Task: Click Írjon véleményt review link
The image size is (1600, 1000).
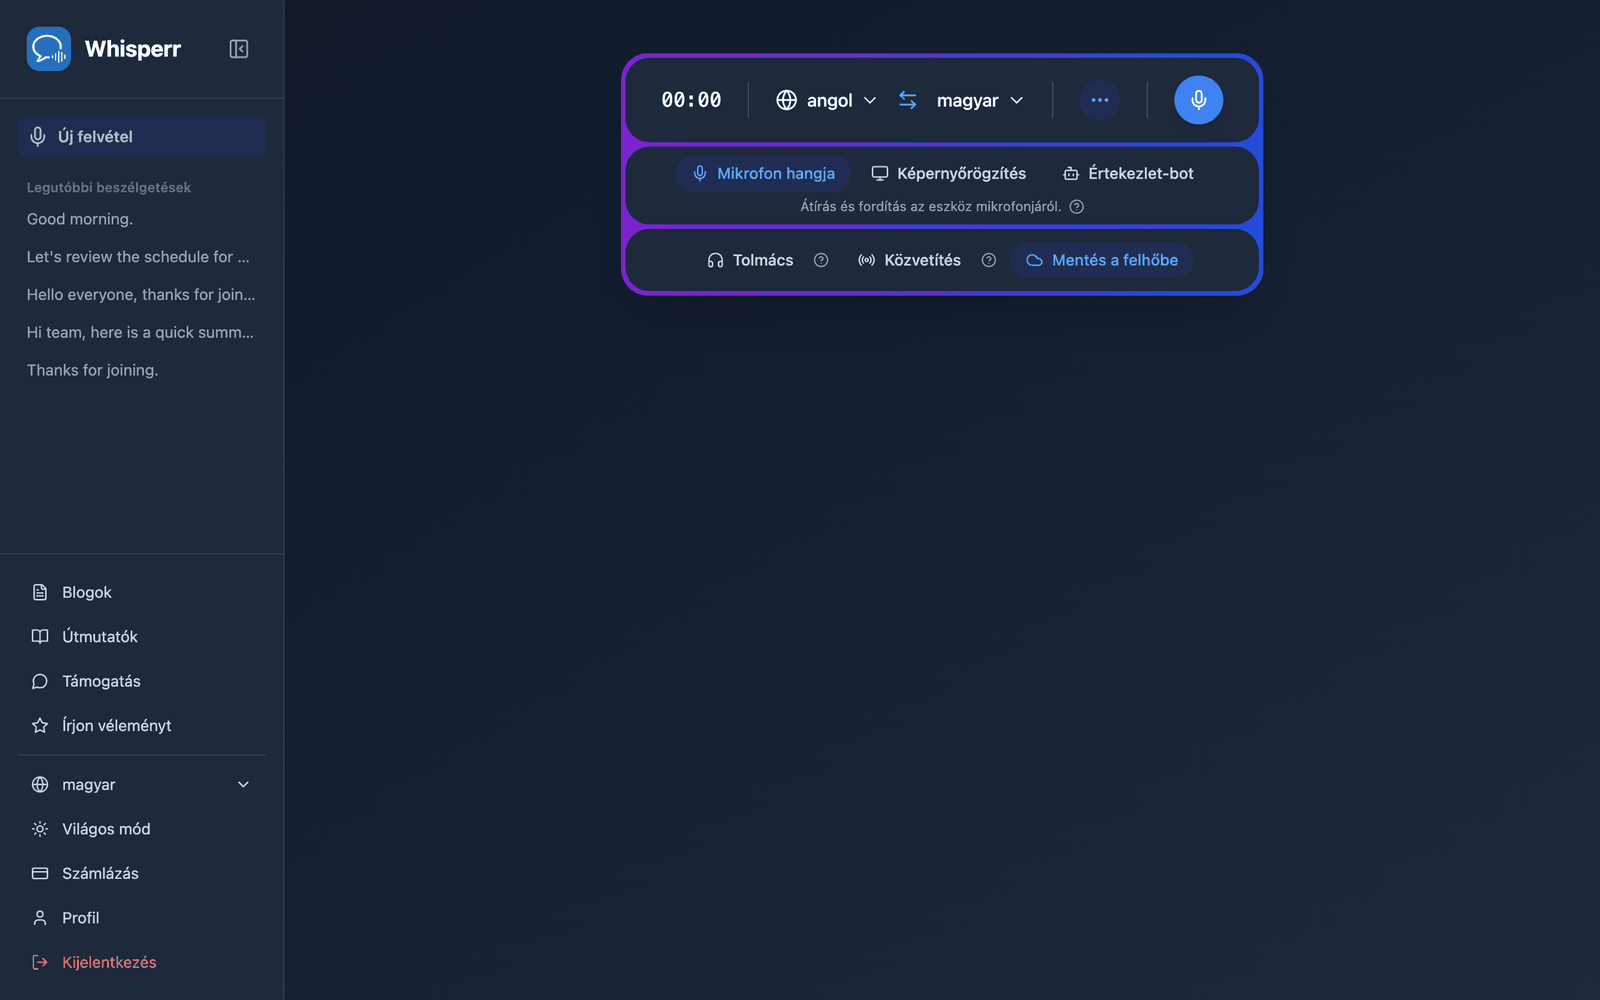Action: point(141,725)
